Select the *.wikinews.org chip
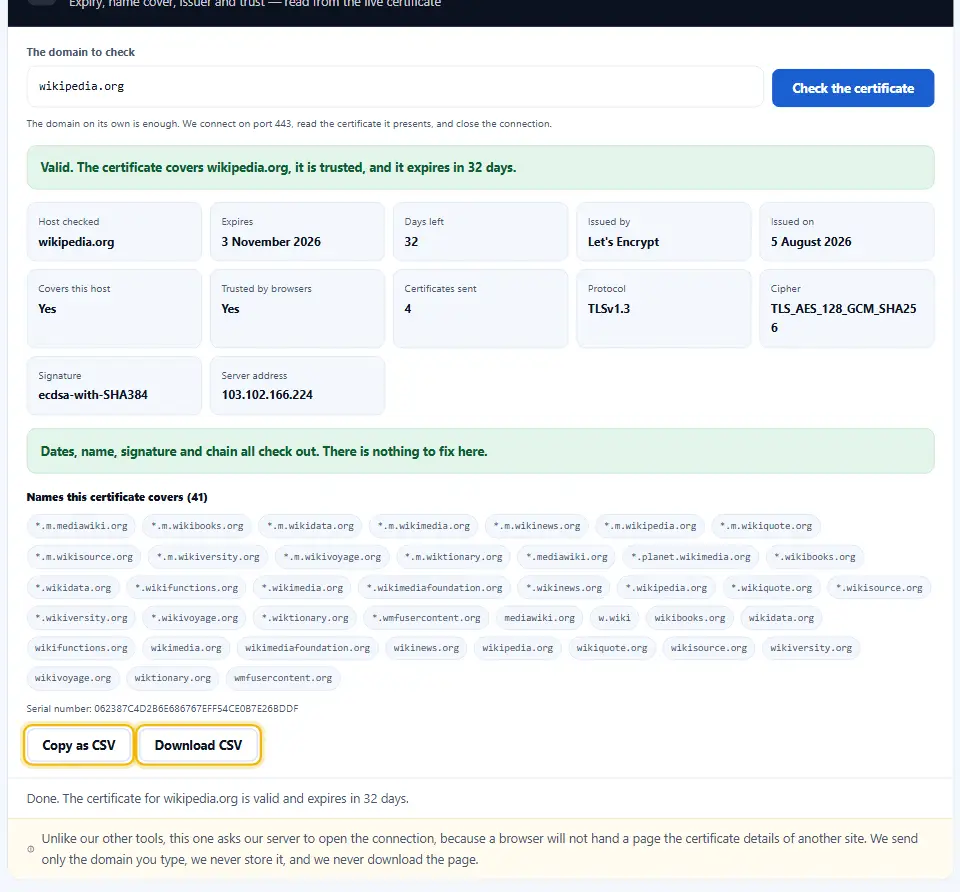The height and width of the screenshot is (892, 960). point(564,588)
